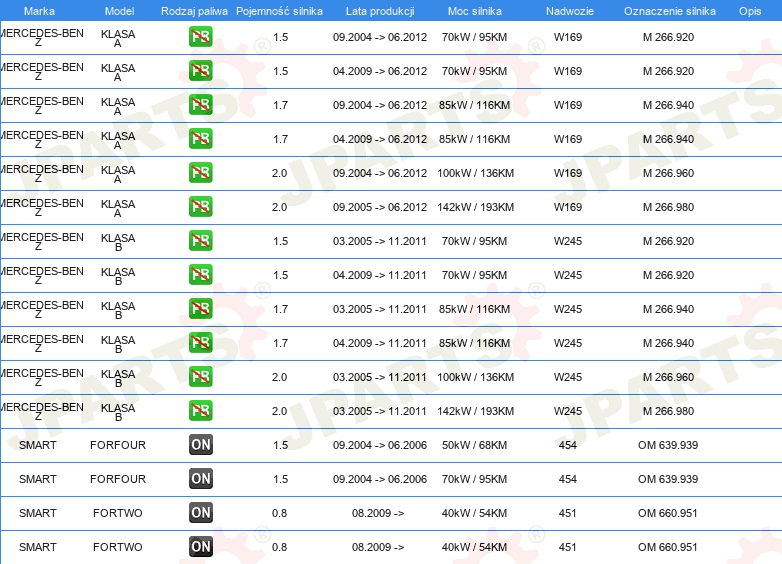Click the Opis column header
Image resolution: width=782 pixels, height=564 pixels.
[x=749, y=10]
